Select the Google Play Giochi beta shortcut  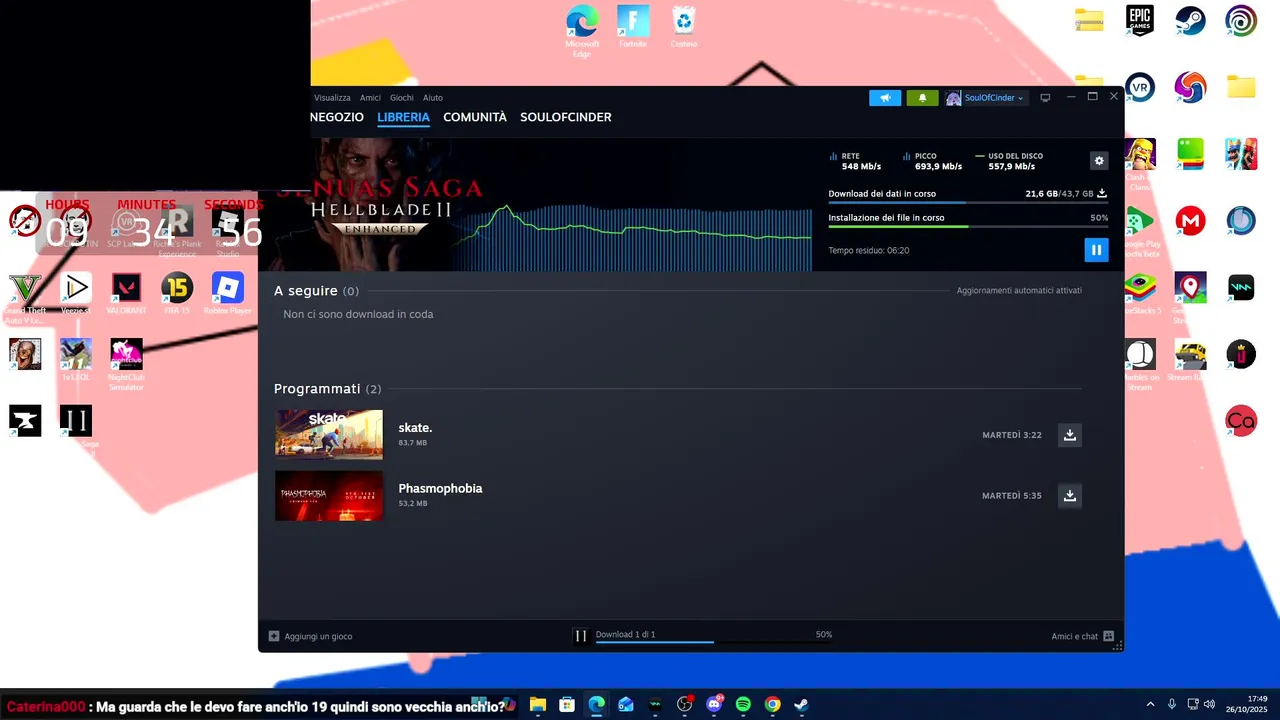click(1139, 230)
